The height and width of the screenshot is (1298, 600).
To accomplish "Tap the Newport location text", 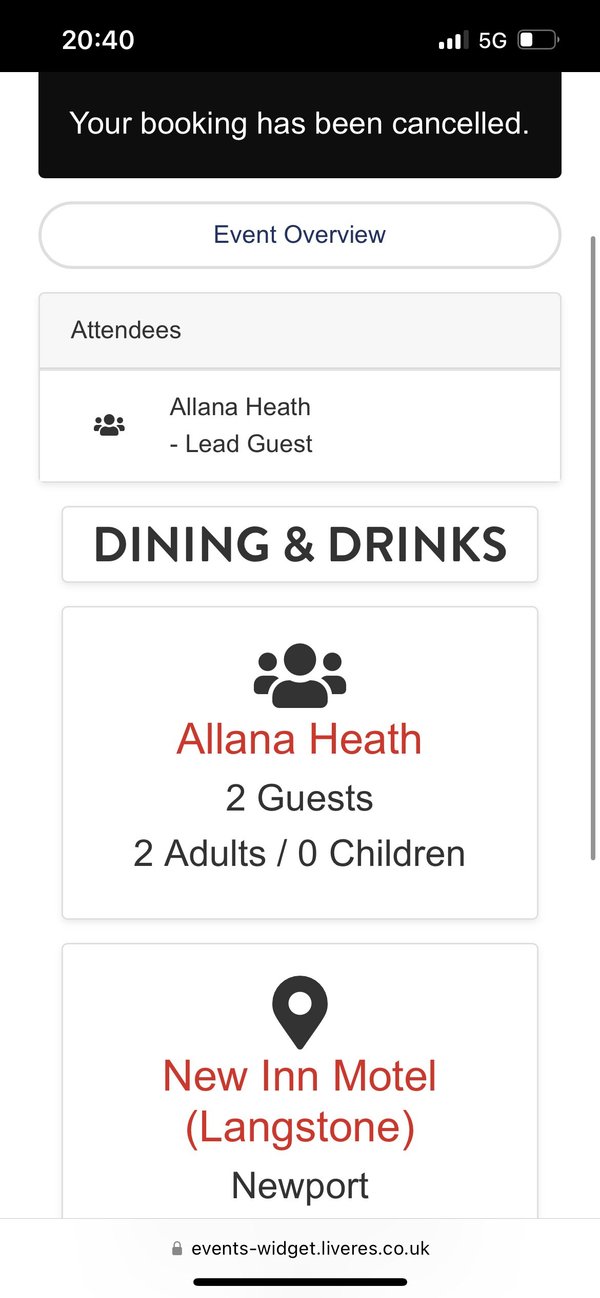I will (300, 1186).
